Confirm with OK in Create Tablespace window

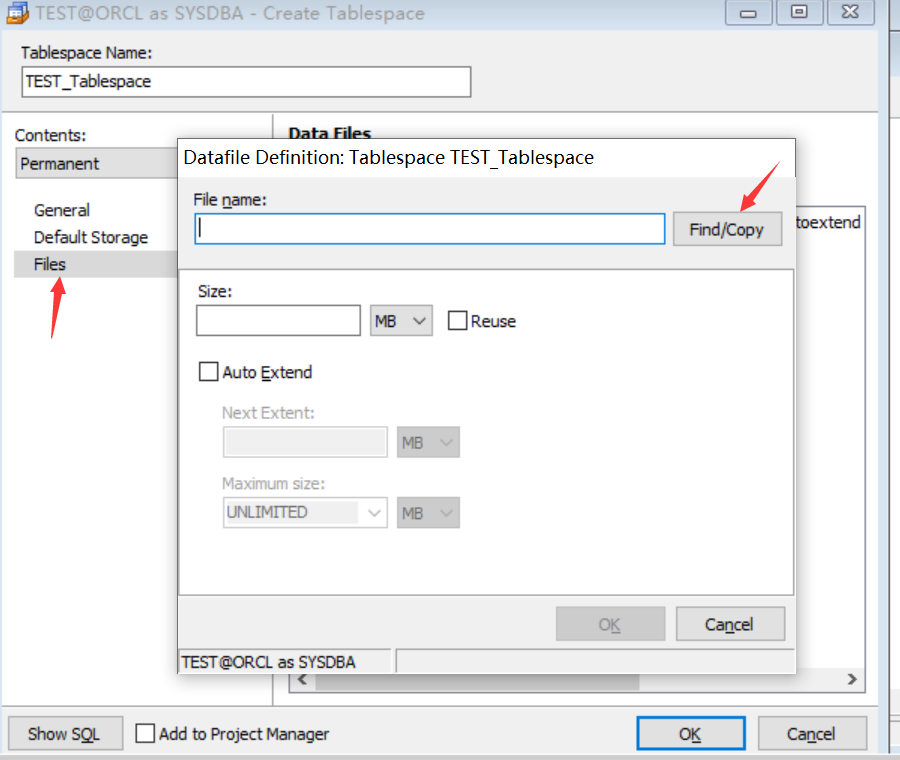(691, 733)
